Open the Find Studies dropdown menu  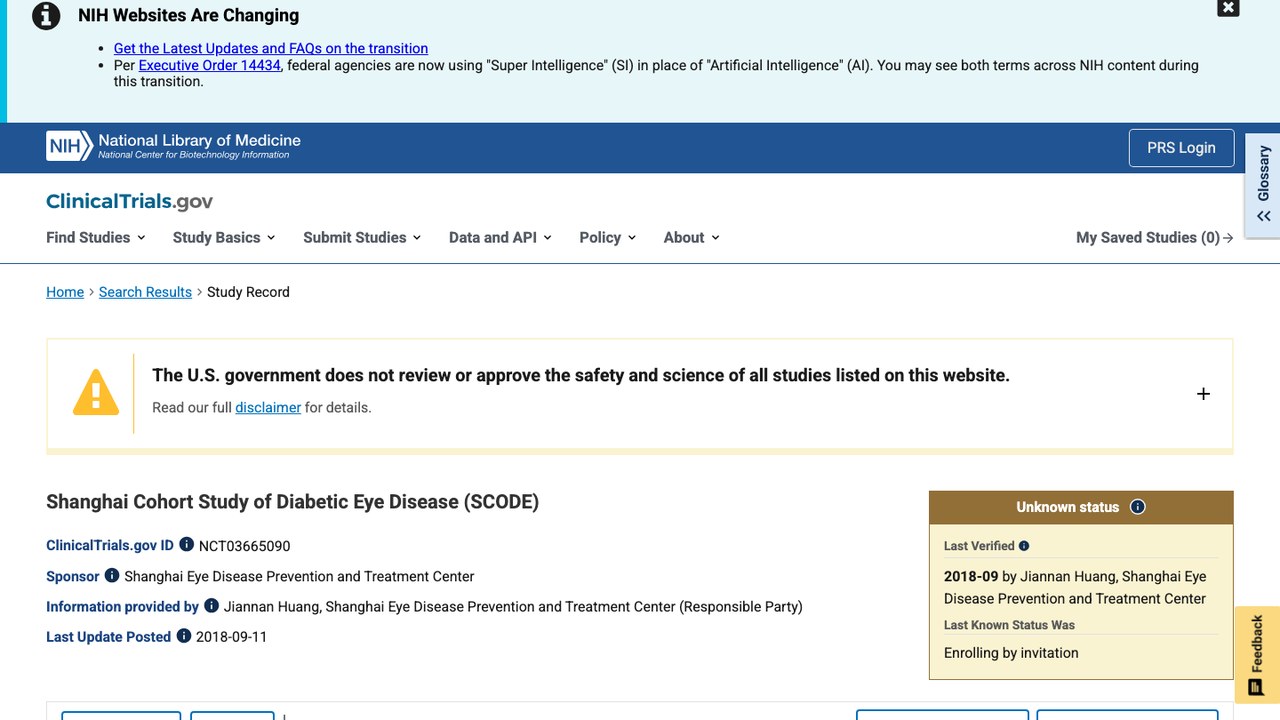pyautogui.click(x=96, y=237)
